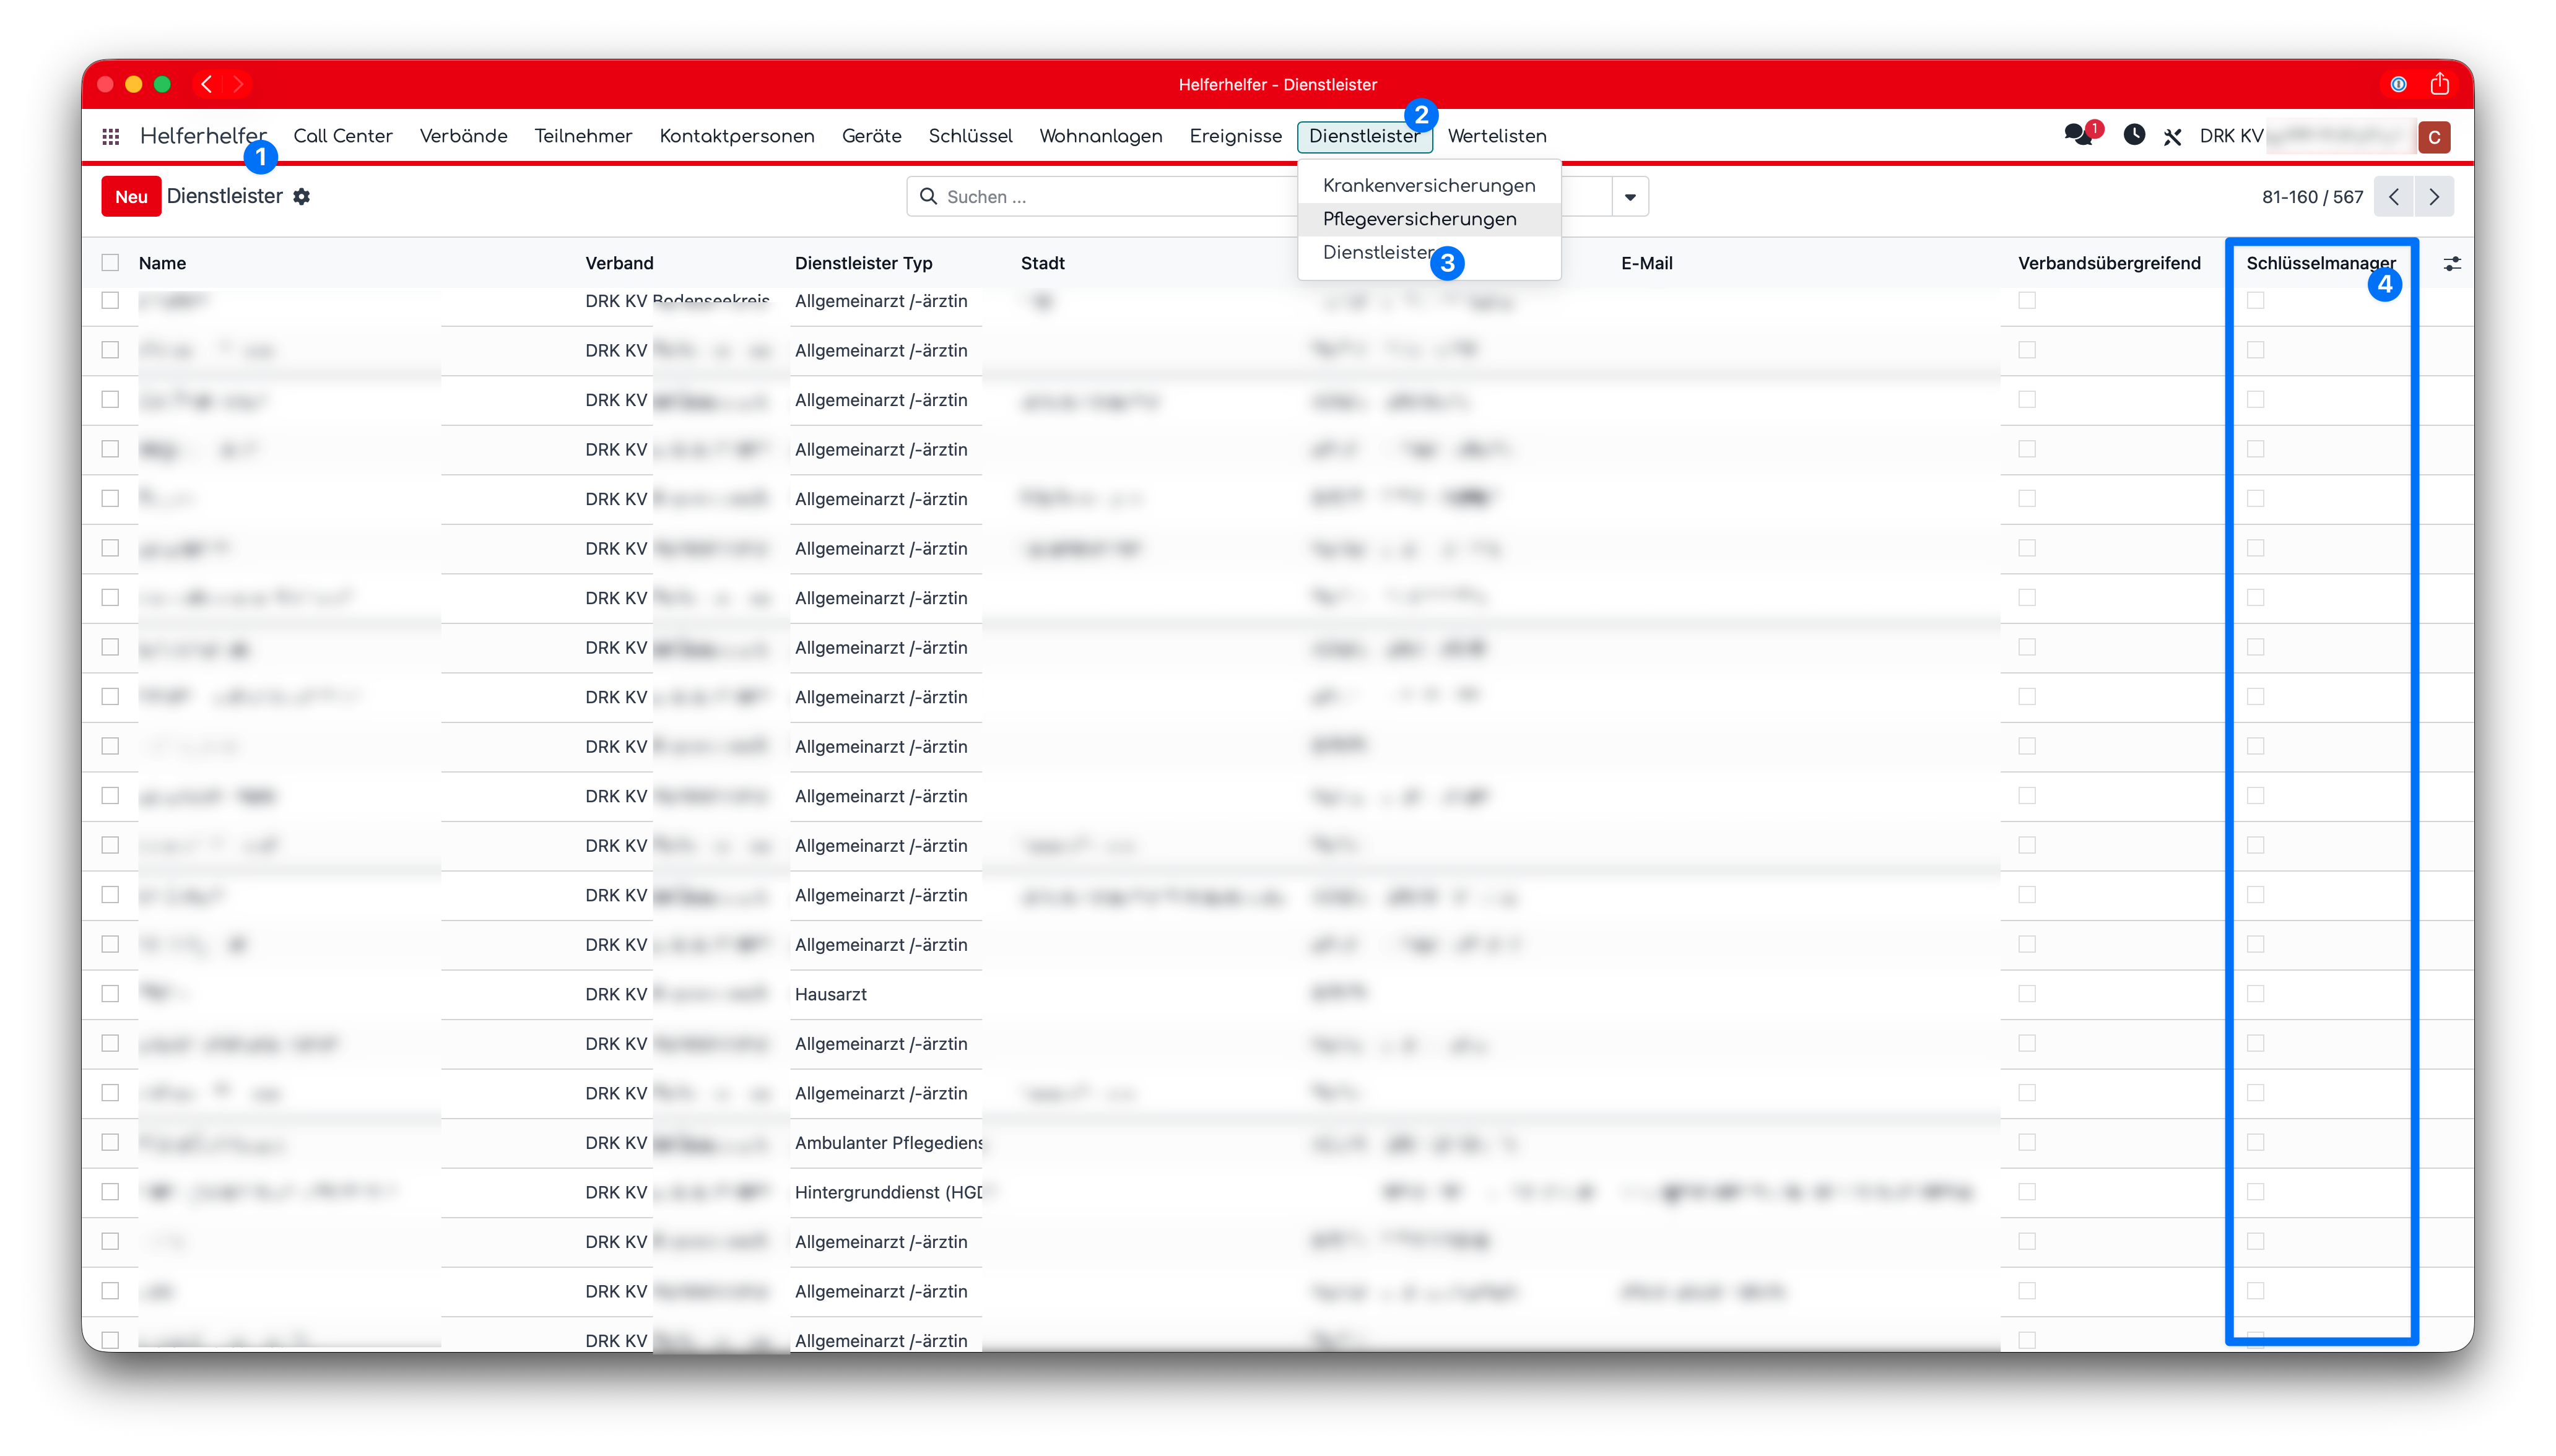
Task: Tick the select-all checkbox beside Name
Action: [x=110, y=263]
